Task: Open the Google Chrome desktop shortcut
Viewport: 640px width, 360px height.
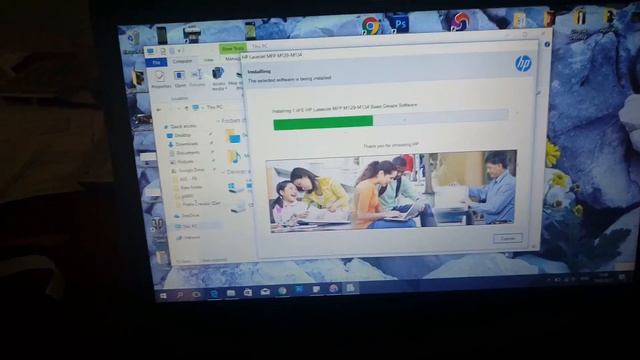Action: point(371,26)
